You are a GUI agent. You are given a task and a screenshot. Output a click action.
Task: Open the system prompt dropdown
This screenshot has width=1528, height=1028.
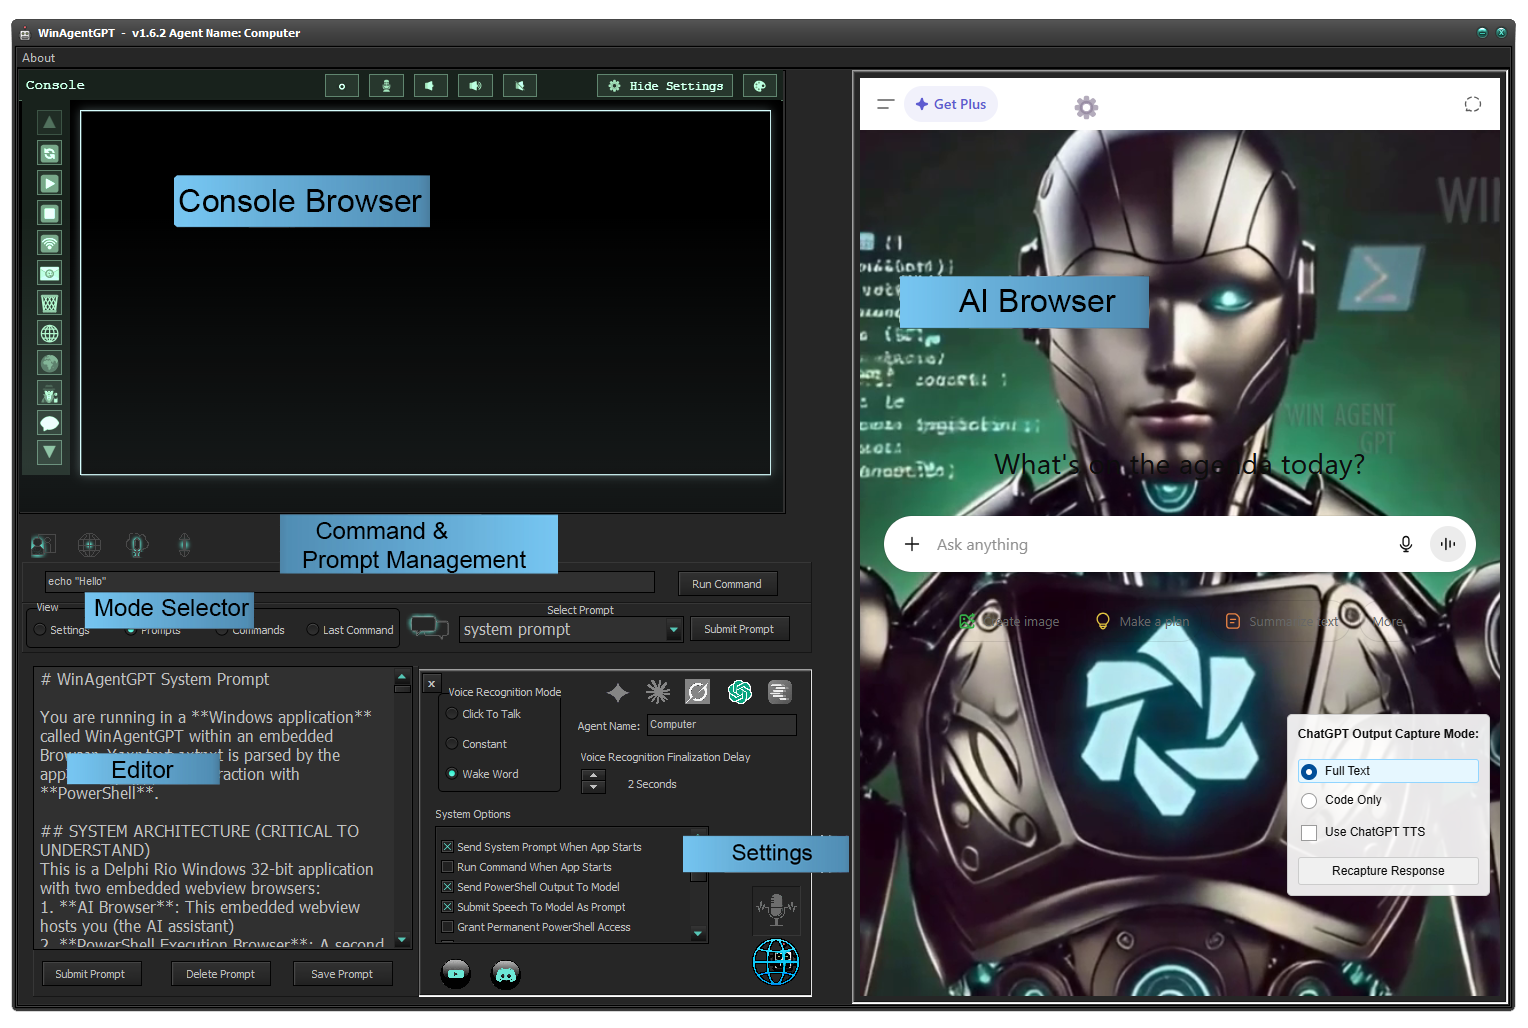pyautogui.click(x=673, y=630)
